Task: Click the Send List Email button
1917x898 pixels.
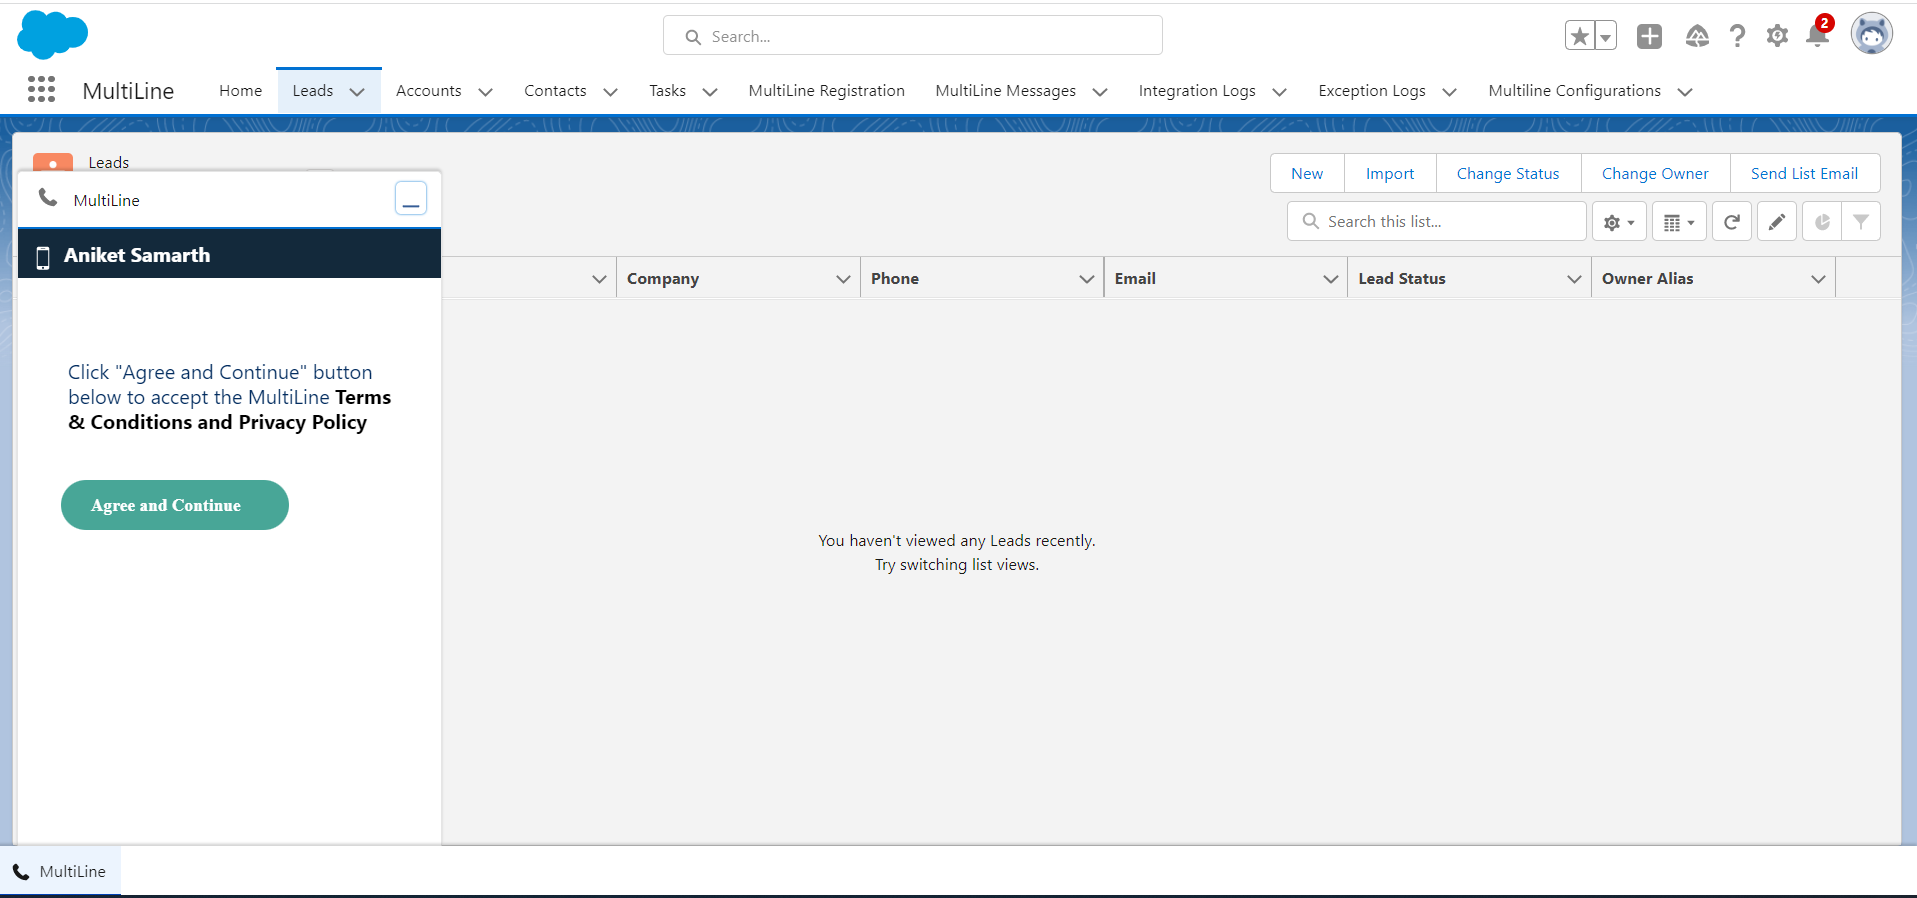Action: (1804, 173)
